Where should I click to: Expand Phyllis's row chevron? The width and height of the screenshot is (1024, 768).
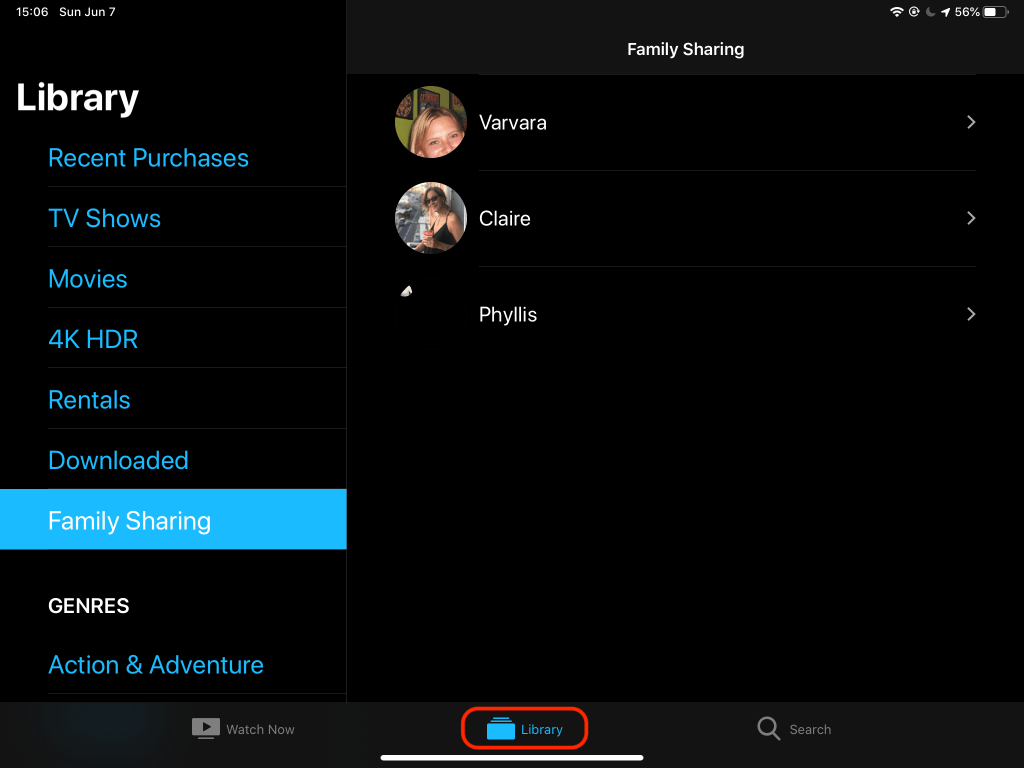[970, 314]
